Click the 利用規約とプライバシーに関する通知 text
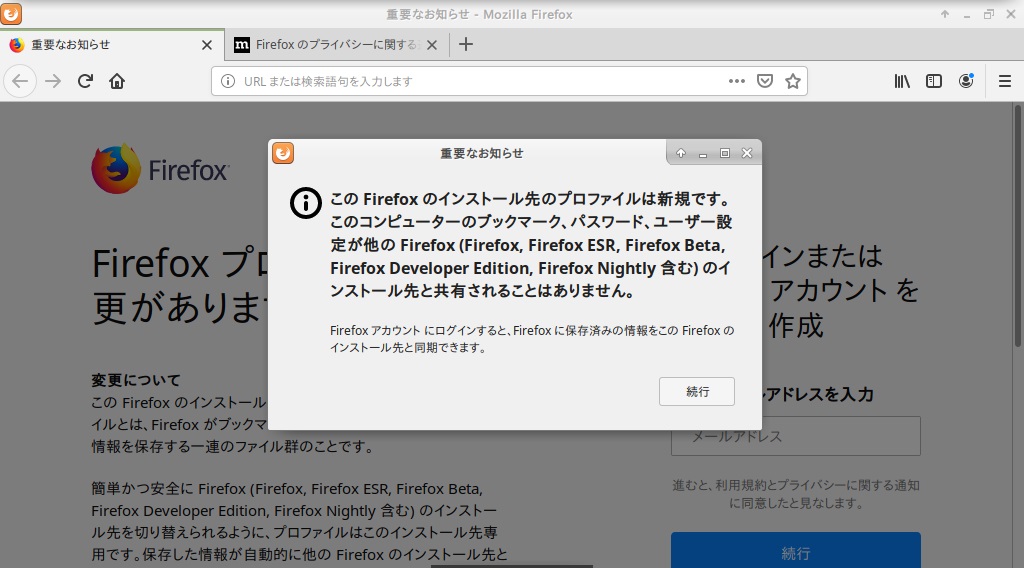1024x568 pixels. point(817,485)
